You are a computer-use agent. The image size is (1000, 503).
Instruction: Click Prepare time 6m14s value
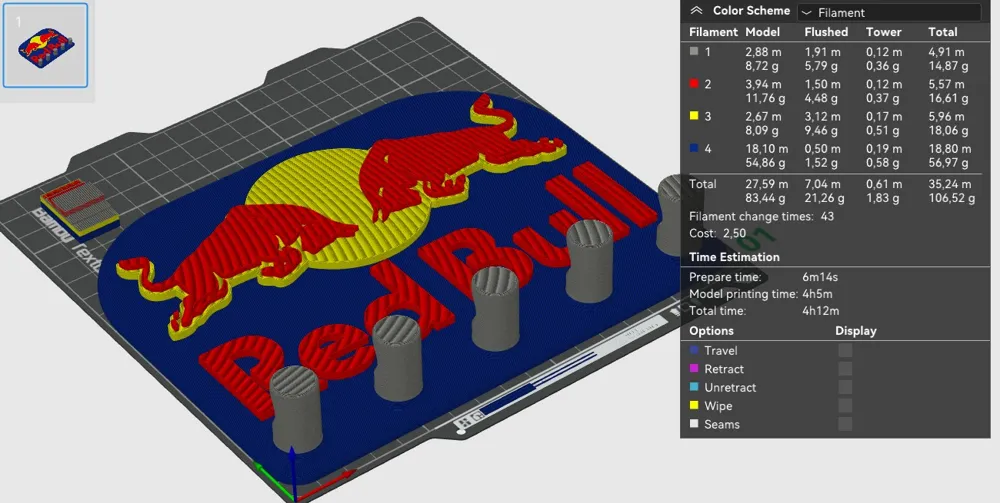pyautogui.click(x=820, y=277)
